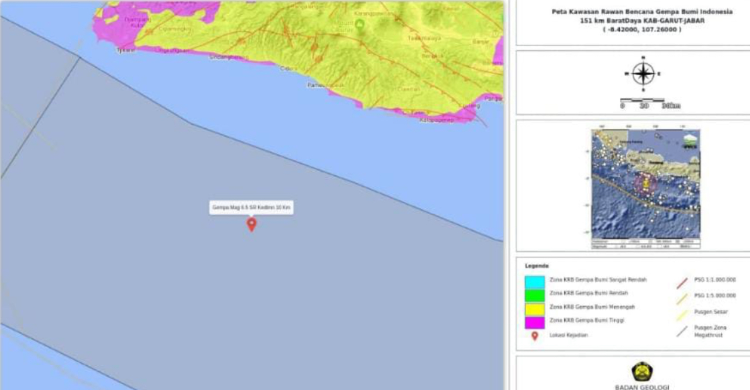Viewport: 750px width, 390px height.
Task: Click the PSG 1:5.000.000 line symbol
Action: (682, 299)
